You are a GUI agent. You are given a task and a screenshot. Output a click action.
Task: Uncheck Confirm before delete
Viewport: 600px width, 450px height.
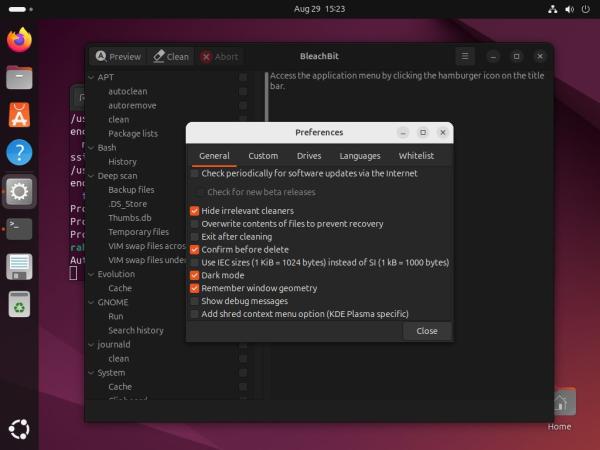194,249
